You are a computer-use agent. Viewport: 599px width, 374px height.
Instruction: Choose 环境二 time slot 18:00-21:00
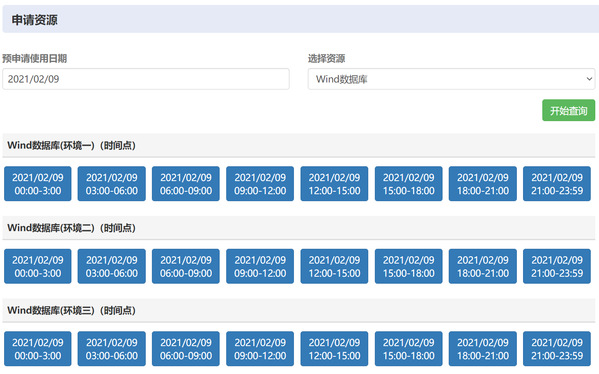(482, 266)
